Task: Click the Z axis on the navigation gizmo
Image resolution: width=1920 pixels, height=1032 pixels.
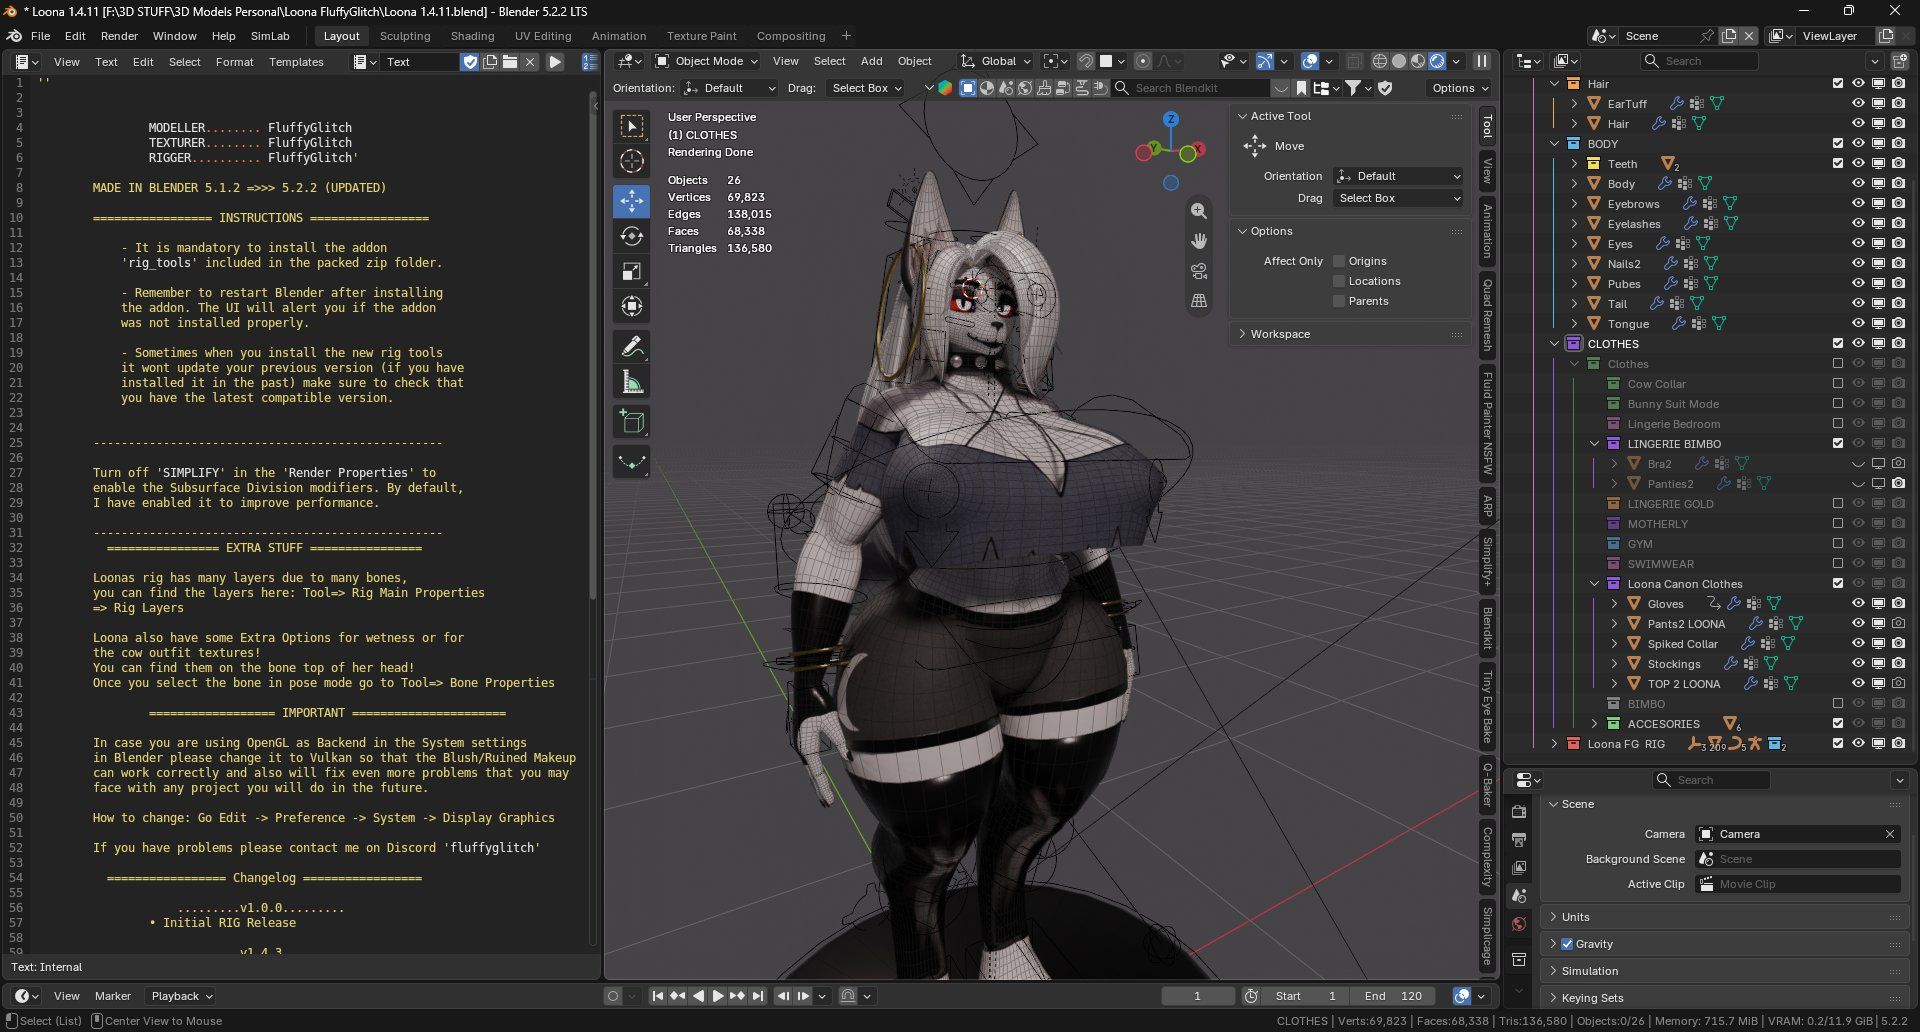Action: tap(1170, 119)
